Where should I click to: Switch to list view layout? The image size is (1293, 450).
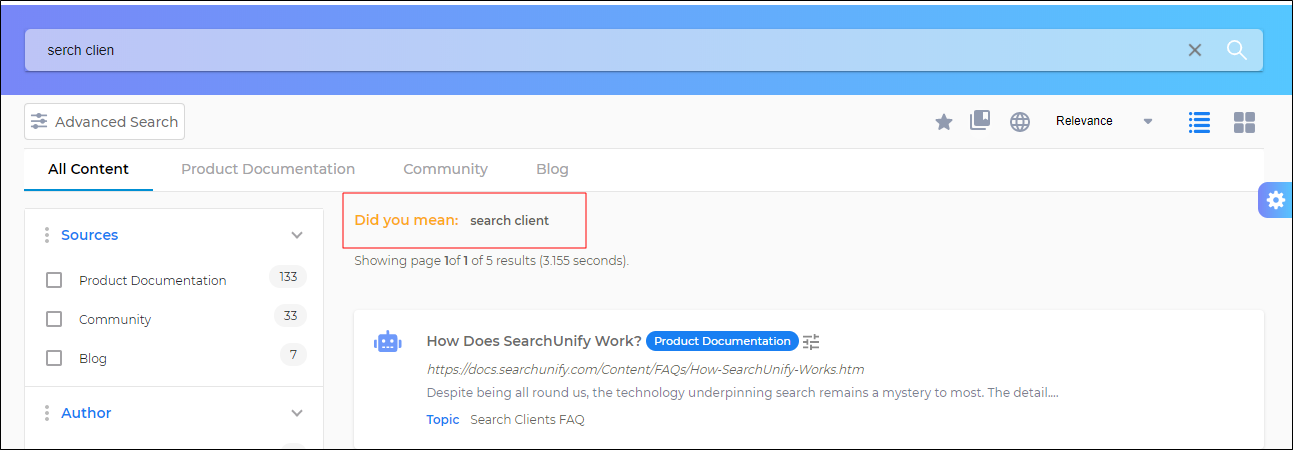tap(1199, 122)
